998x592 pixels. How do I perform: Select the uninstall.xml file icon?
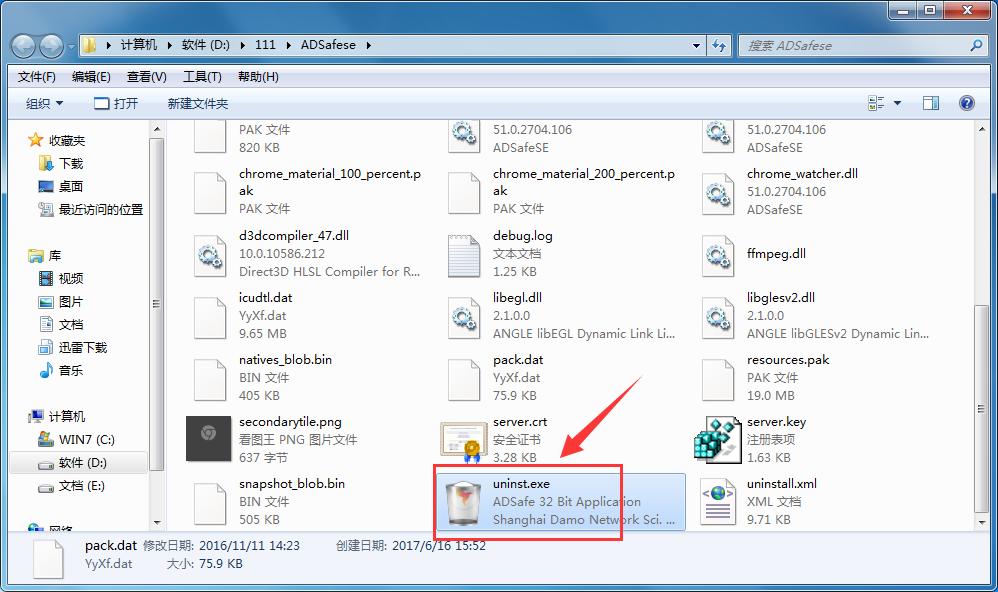[x=717, y=502]
